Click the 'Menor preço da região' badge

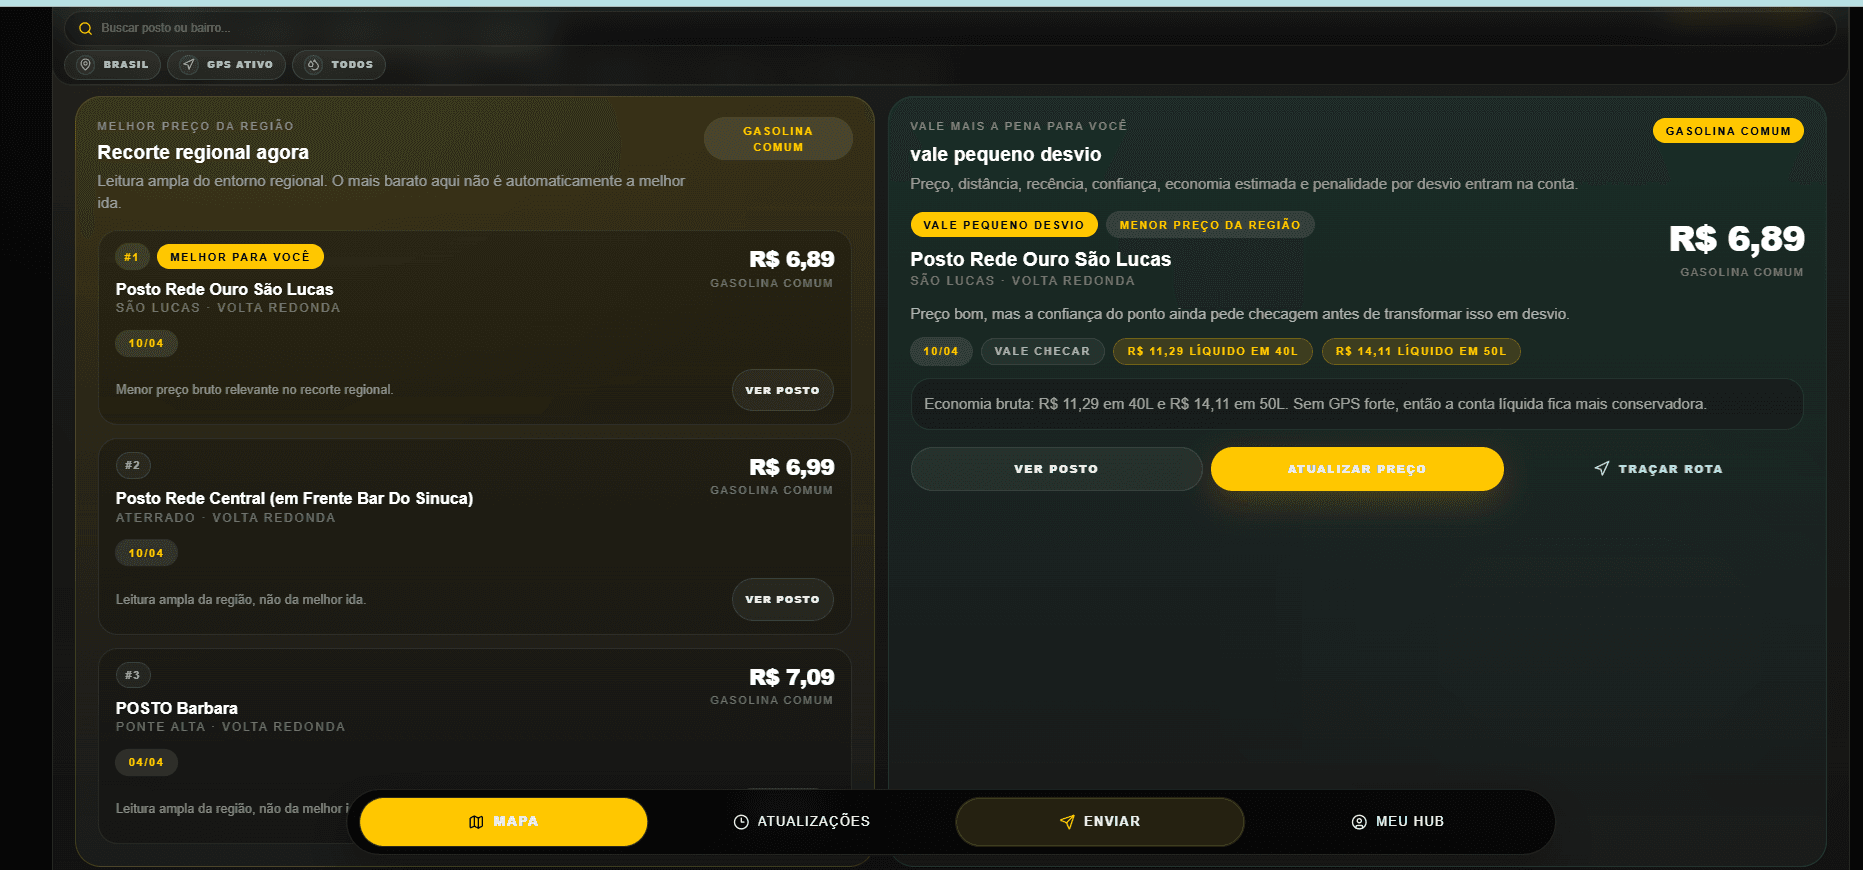(x=1210, y=225)
